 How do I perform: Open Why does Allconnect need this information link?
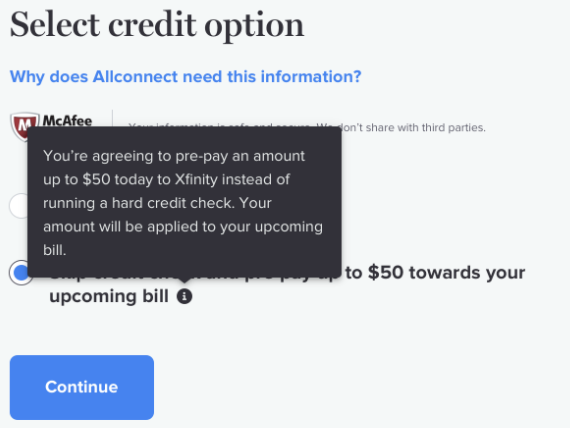(185, 77)
